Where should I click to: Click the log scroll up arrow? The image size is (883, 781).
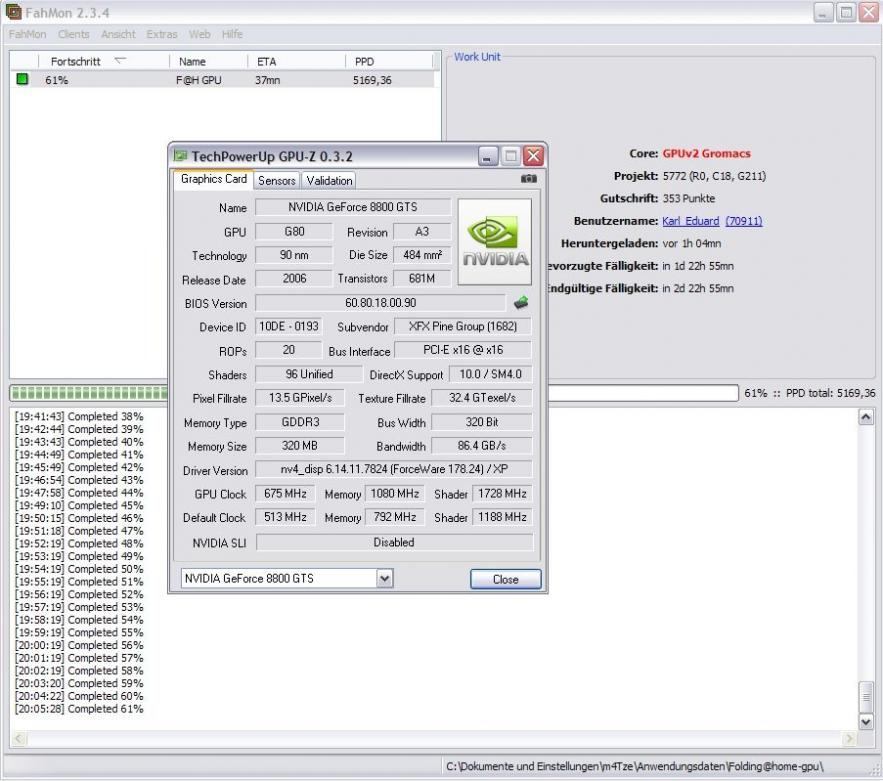coord(866,417)
